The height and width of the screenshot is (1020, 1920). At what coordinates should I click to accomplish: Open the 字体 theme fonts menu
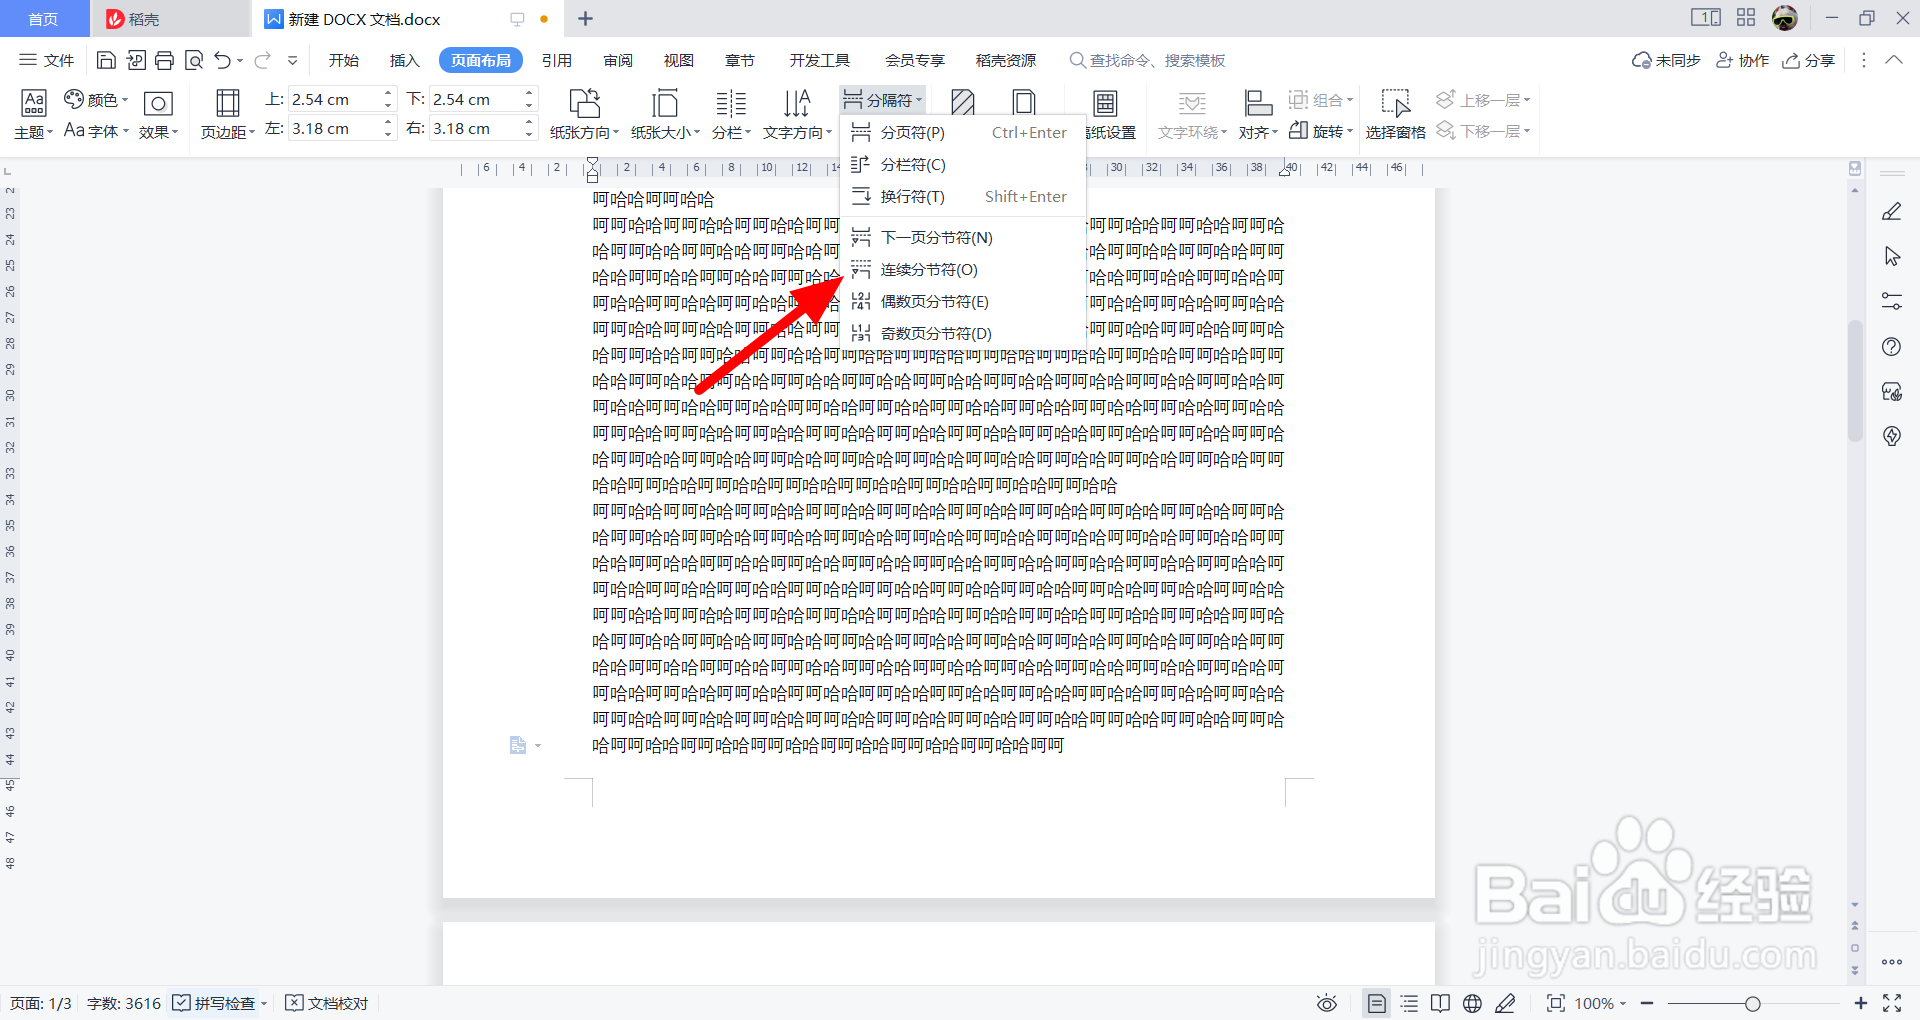[97, 131]
